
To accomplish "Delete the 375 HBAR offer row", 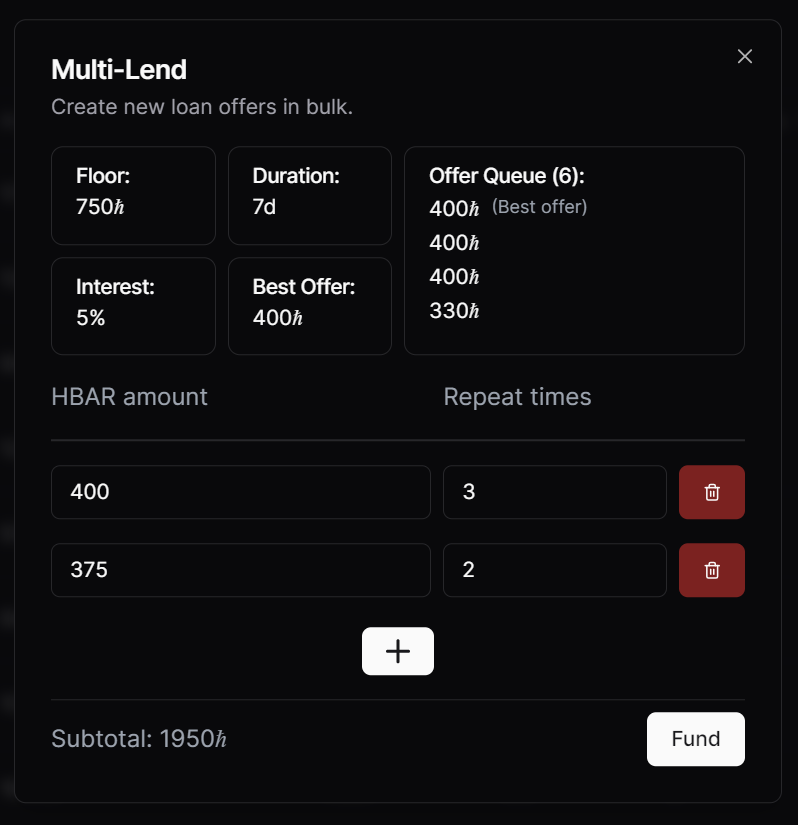I will click(711, 570).
